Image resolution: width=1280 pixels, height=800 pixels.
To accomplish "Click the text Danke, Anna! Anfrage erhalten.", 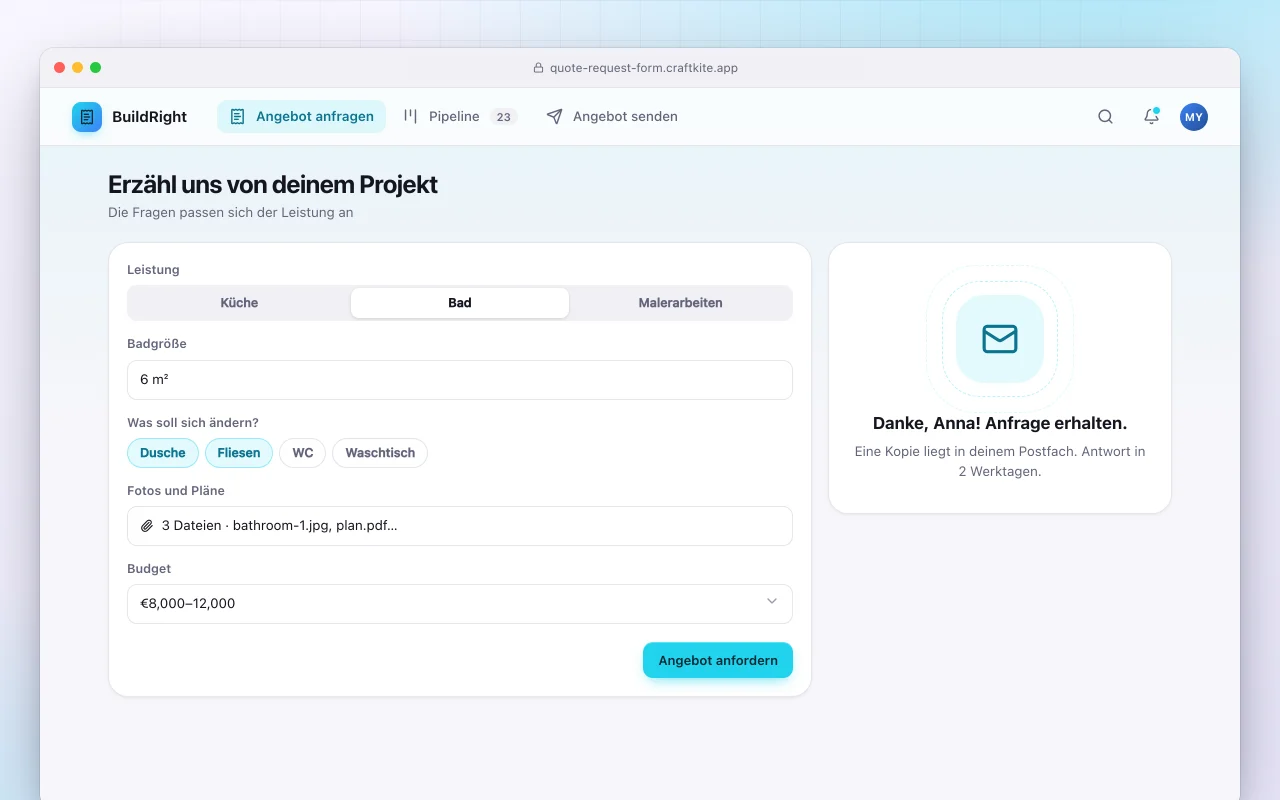I will coord(1000,423).
